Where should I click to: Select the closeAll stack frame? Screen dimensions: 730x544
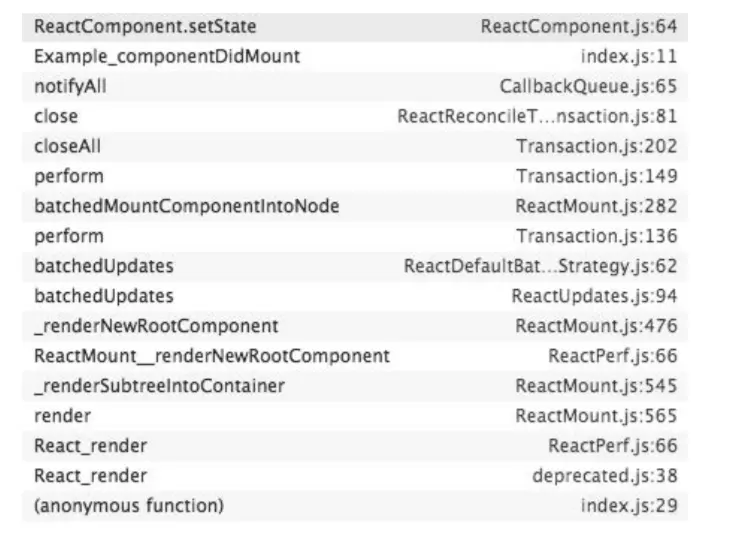pos(355,146)
